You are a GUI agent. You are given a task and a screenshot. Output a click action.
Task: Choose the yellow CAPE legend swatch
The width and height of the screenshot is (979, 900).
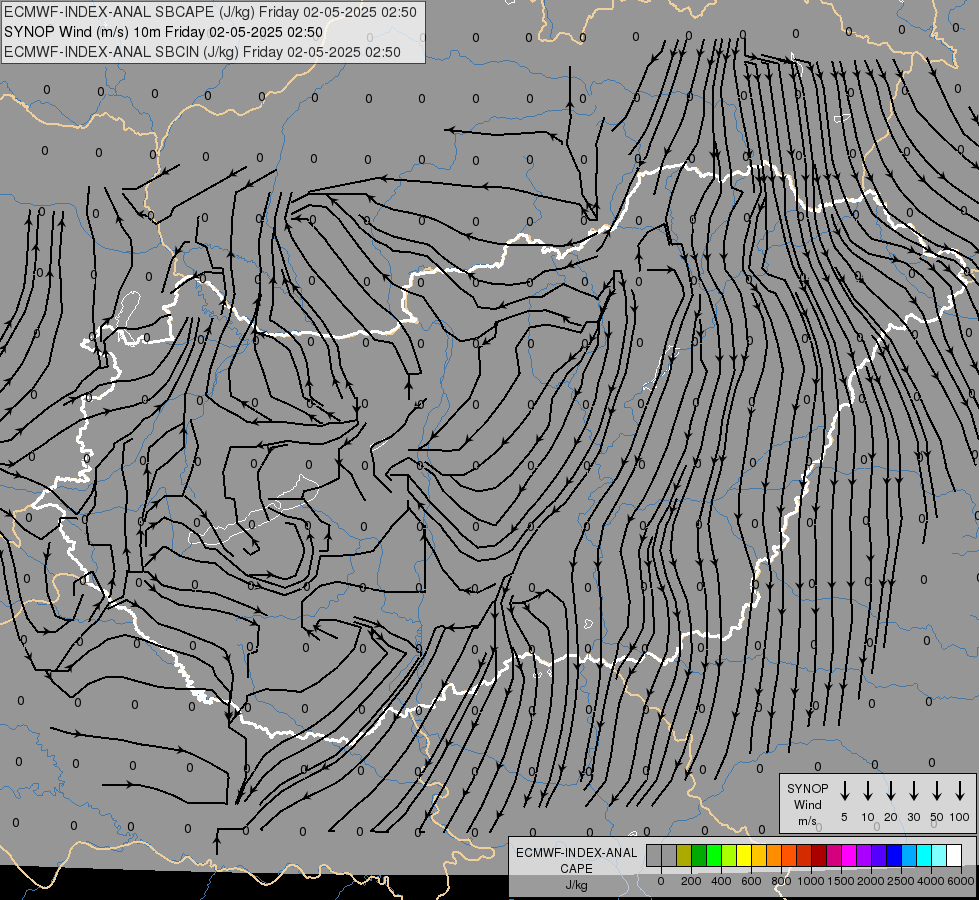point(744,855)
